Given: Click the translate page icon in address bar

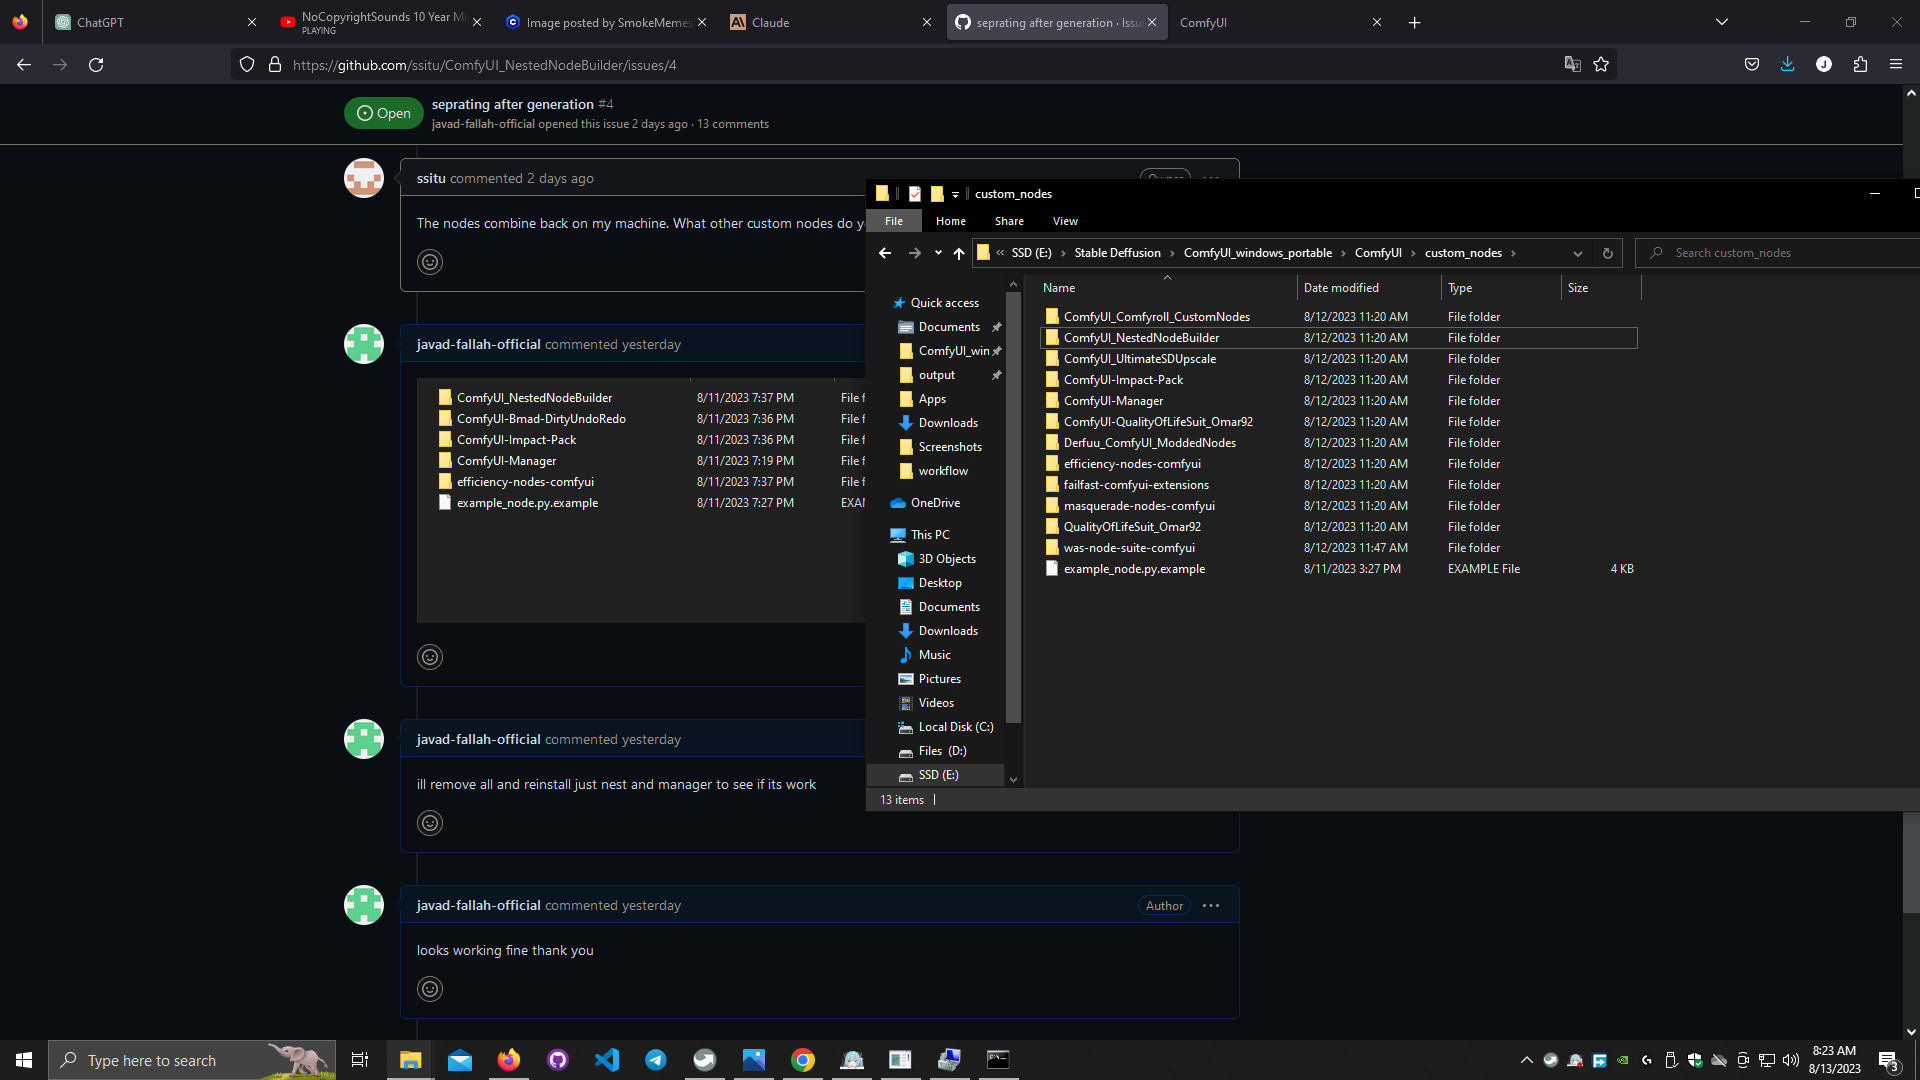Looking at the screenshot, I should 1573,64.
